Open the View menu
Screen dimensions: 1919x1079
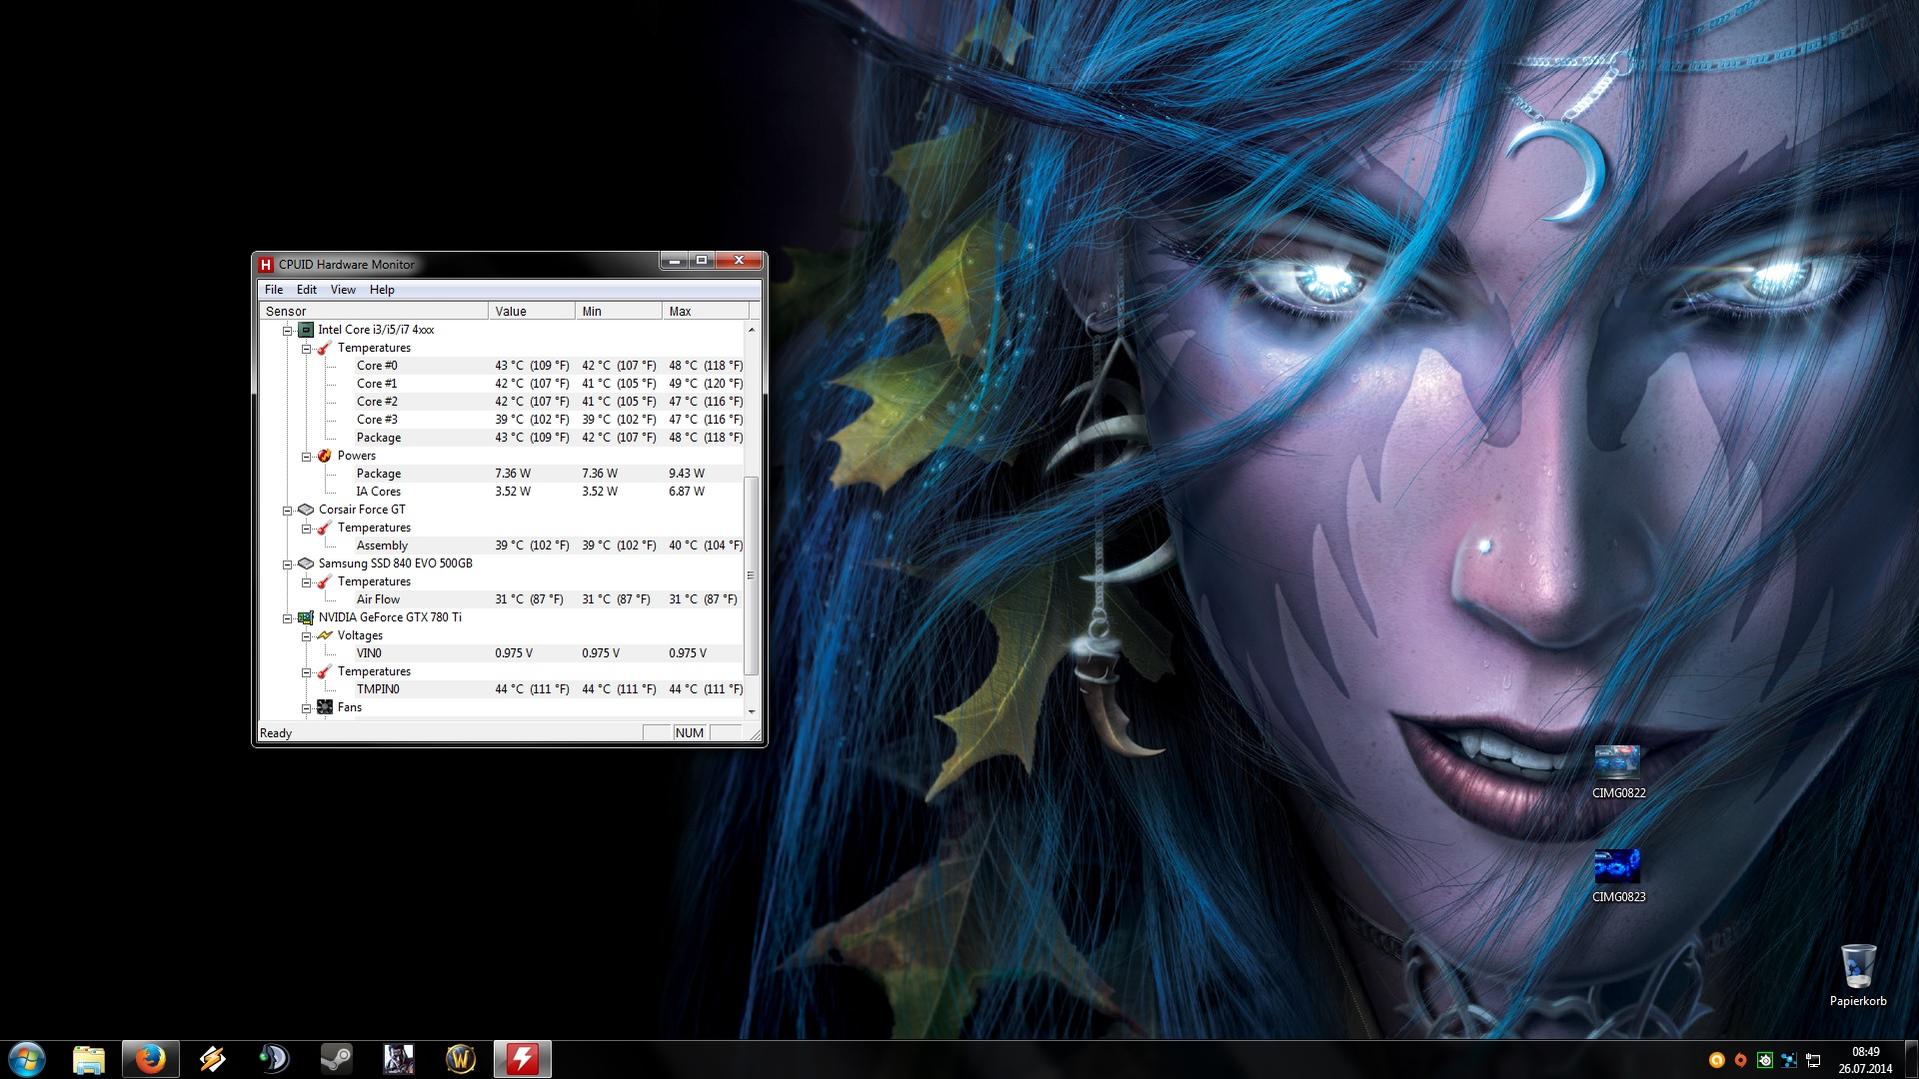(x=343, y=290)
